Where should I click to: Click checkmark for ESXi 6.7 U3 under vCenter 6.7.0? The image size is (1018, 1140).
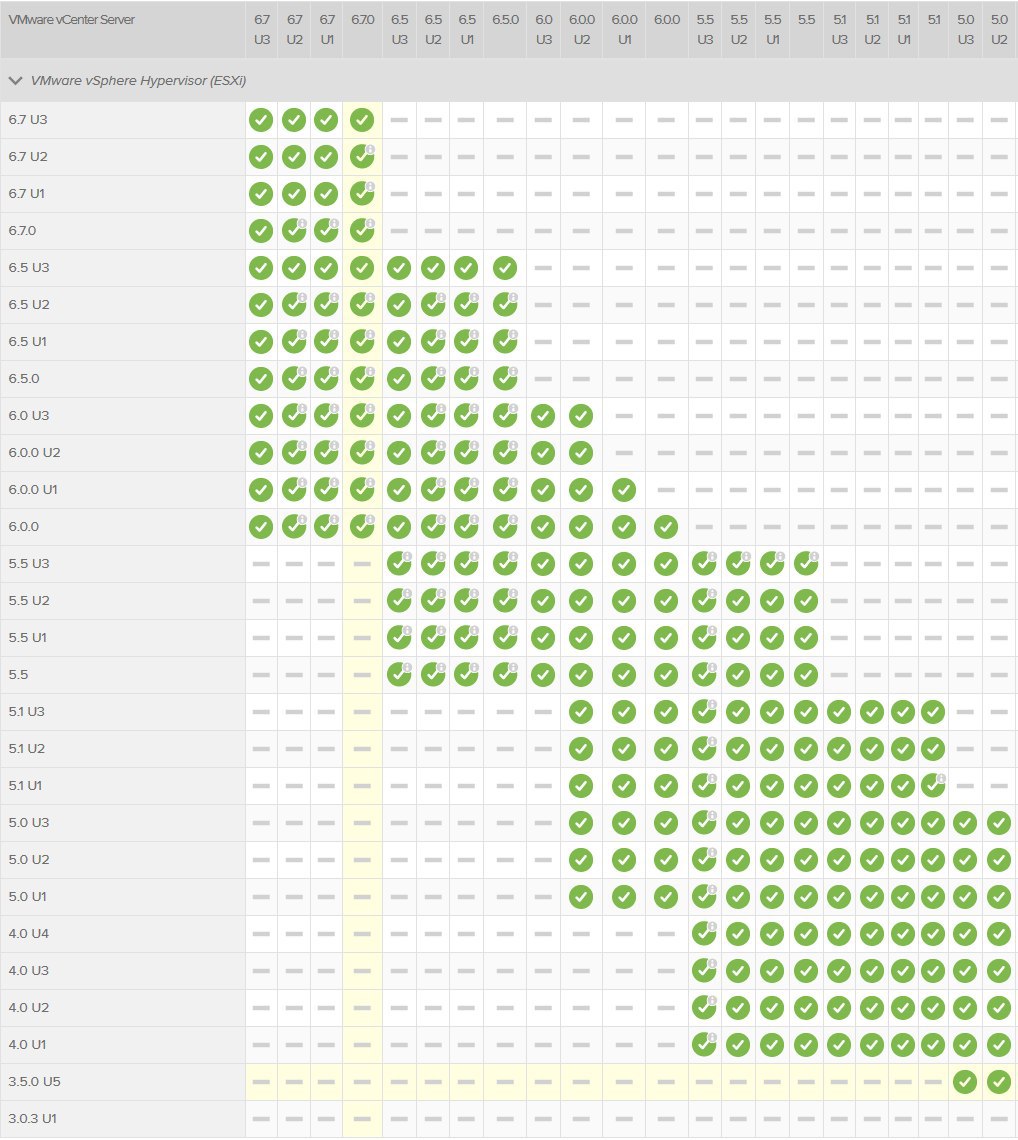pos(362,120)
